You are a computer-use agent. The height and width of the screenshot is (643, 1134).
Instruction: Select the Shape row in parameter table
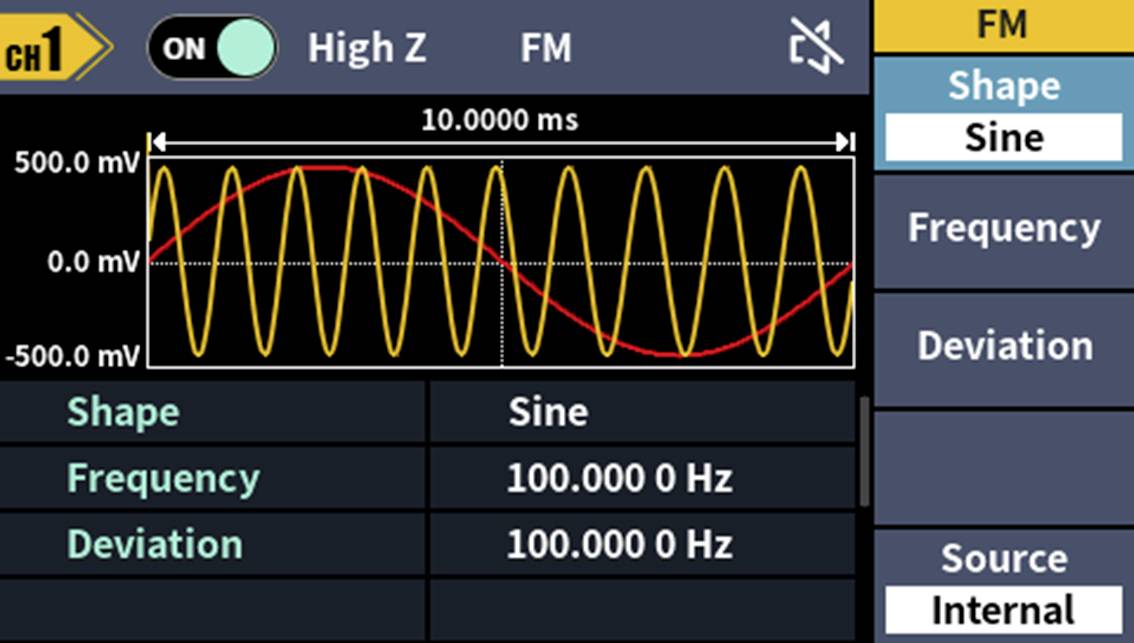point(120,410)
